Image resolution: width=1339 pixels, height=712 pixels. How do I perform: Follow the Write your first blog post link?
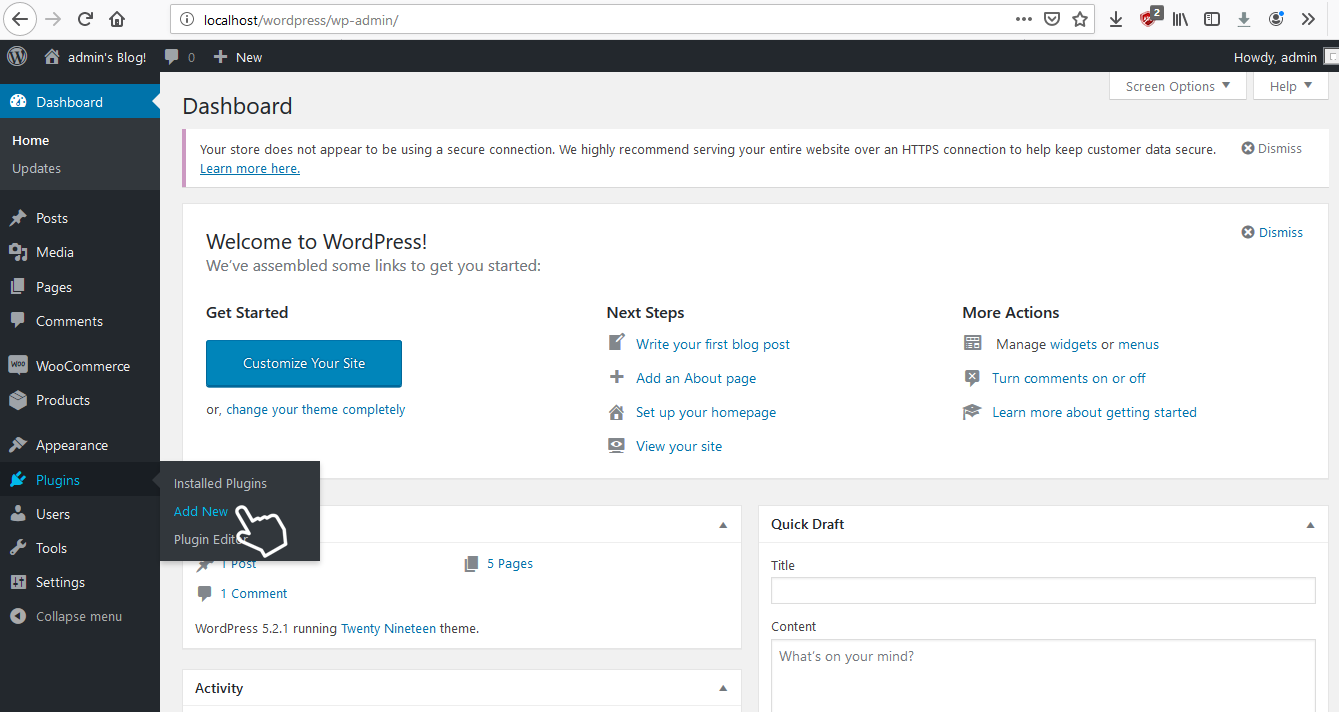coord(712,344)
